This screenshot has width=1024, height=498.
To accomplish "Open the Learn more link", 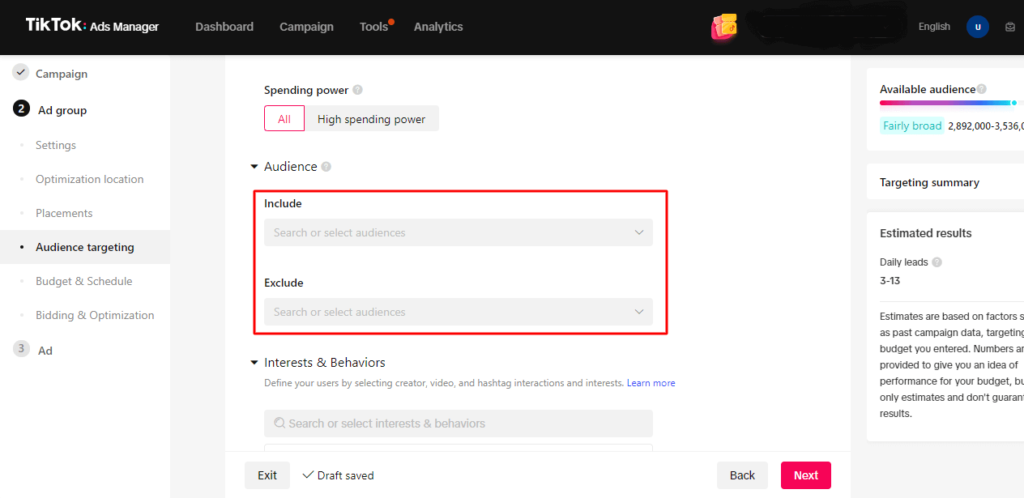I will tap(650, 383).
